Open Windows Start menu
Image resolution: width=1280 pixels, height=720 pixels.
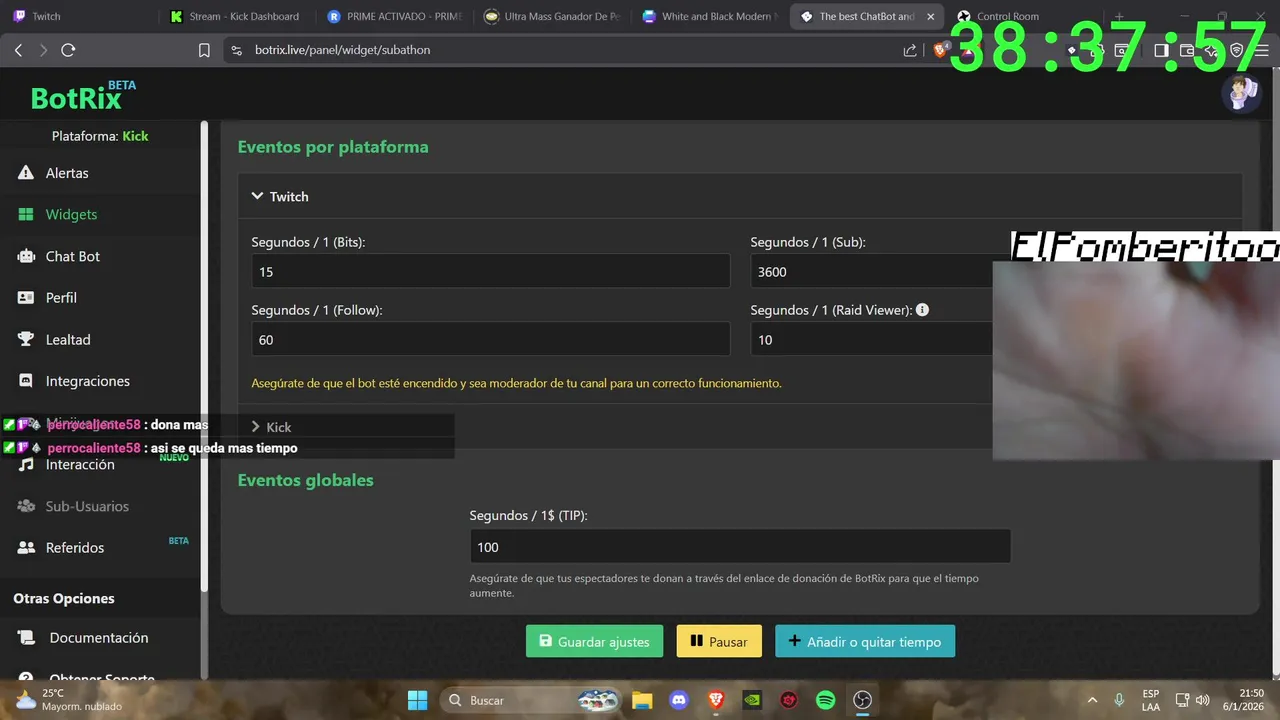pos(418,700)
